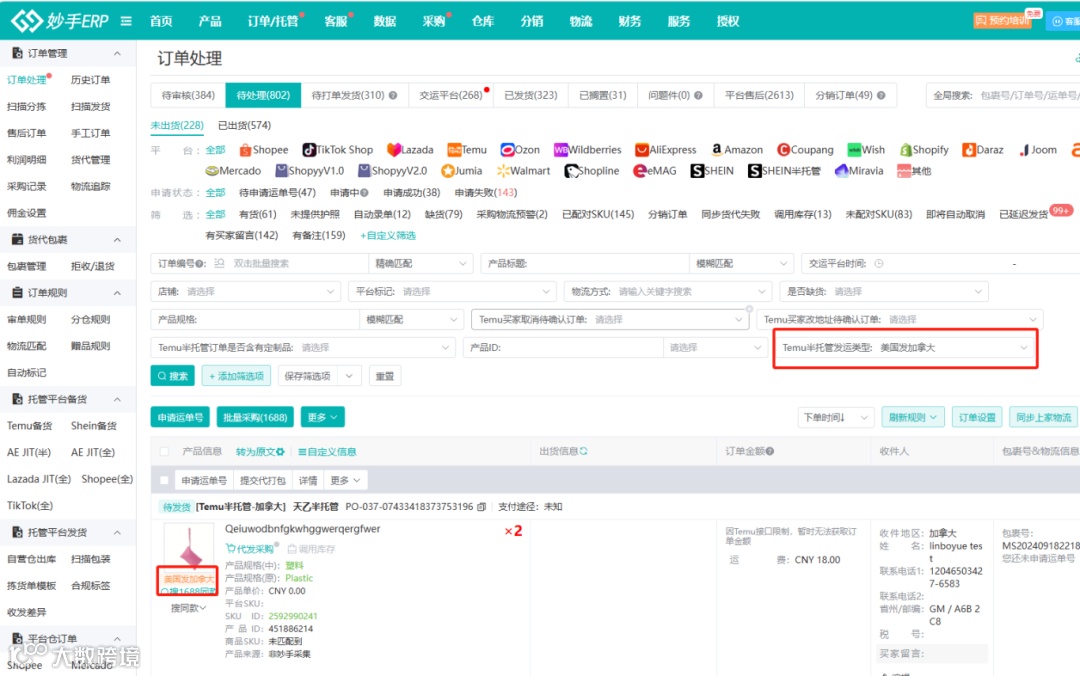The width and height of the screenshot is (1080, 676).
Task: Click green 申请运单号 button
Action: coord(180,417)
